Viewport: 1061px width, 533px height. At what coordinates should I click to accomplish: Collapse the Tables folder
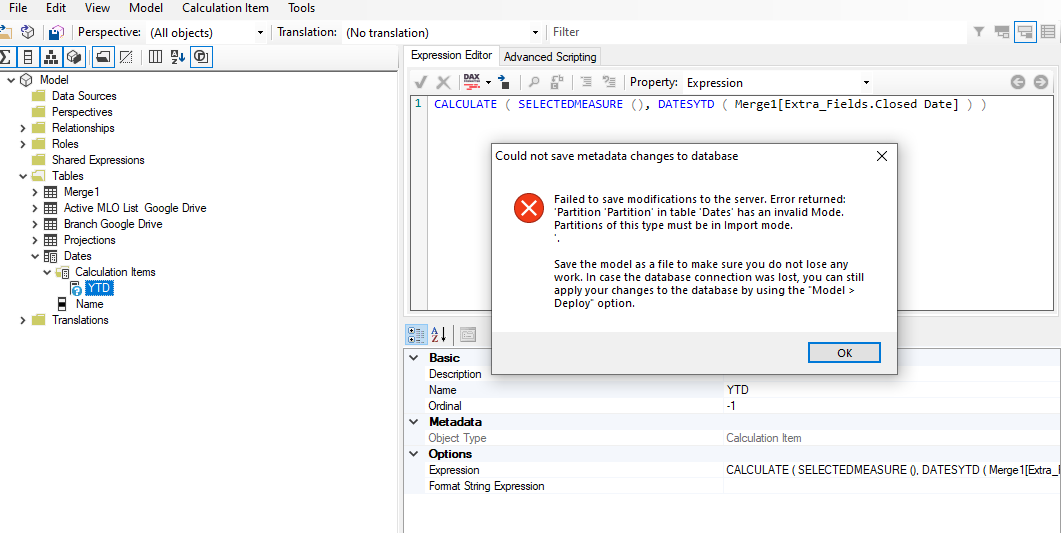pos(23,176)
